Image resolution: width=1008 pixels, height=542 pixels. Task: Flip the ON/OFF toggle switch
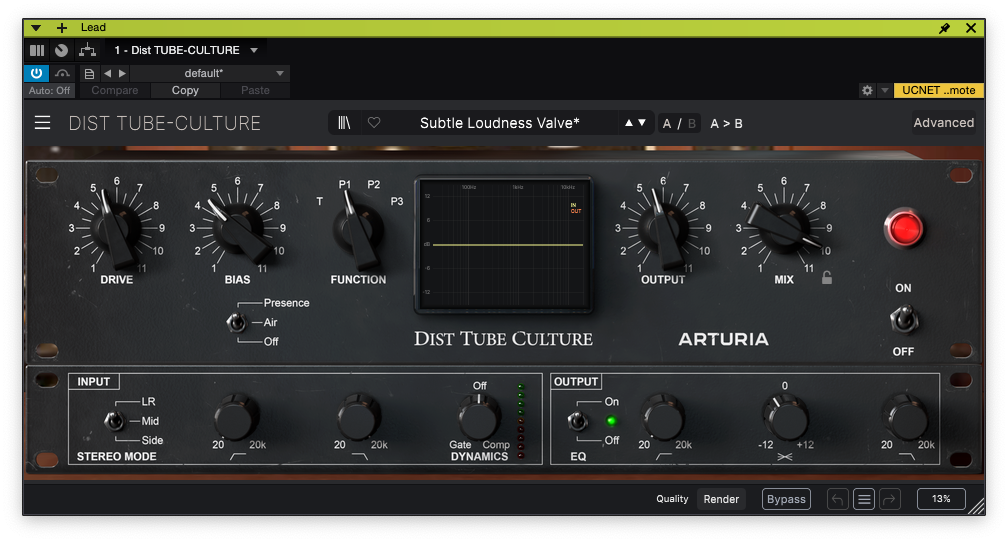(904, 320)
